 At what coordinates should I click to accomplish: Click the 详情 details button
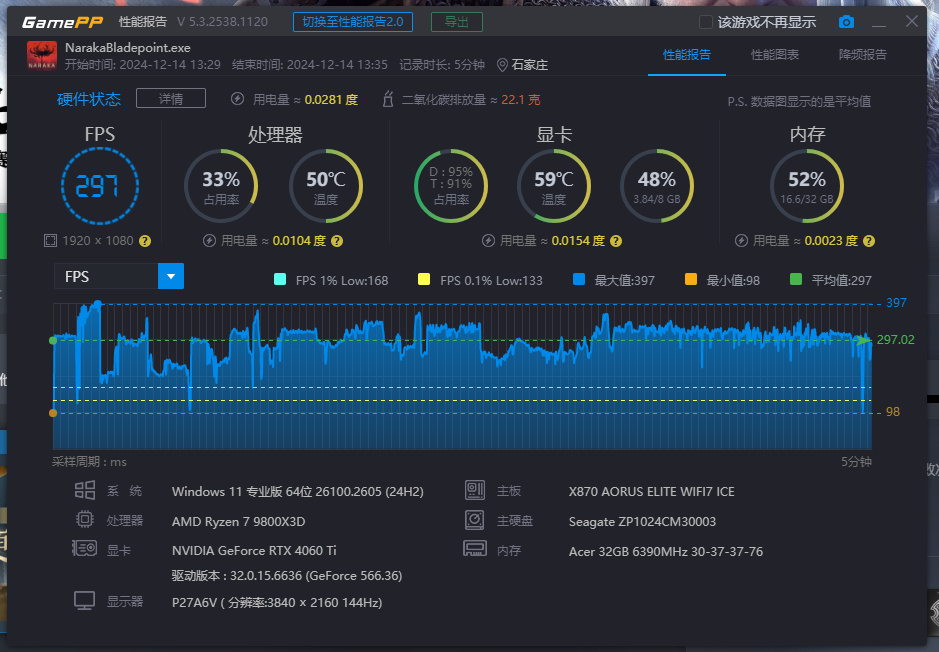click(171, 98)
